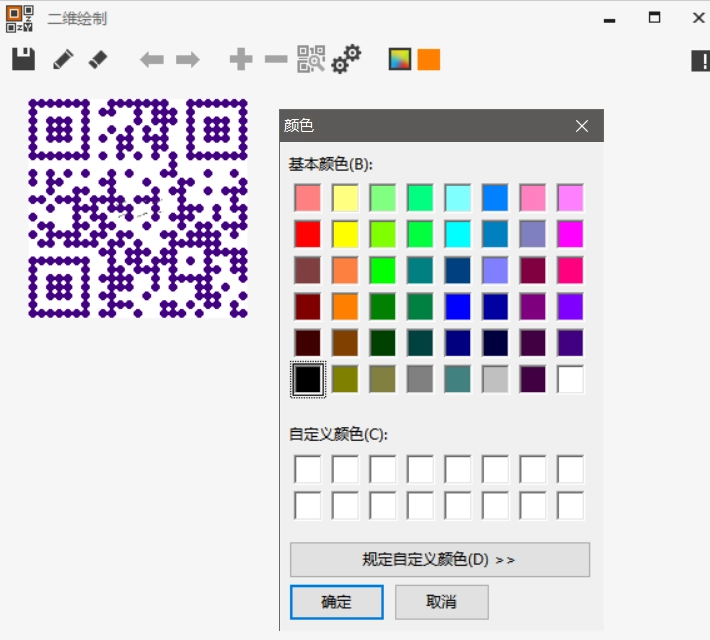Image resolution: width=710 pixels, height=640 pixels.
Task: Click the plus zoom-in icon
Action: (x=241, y=60)
